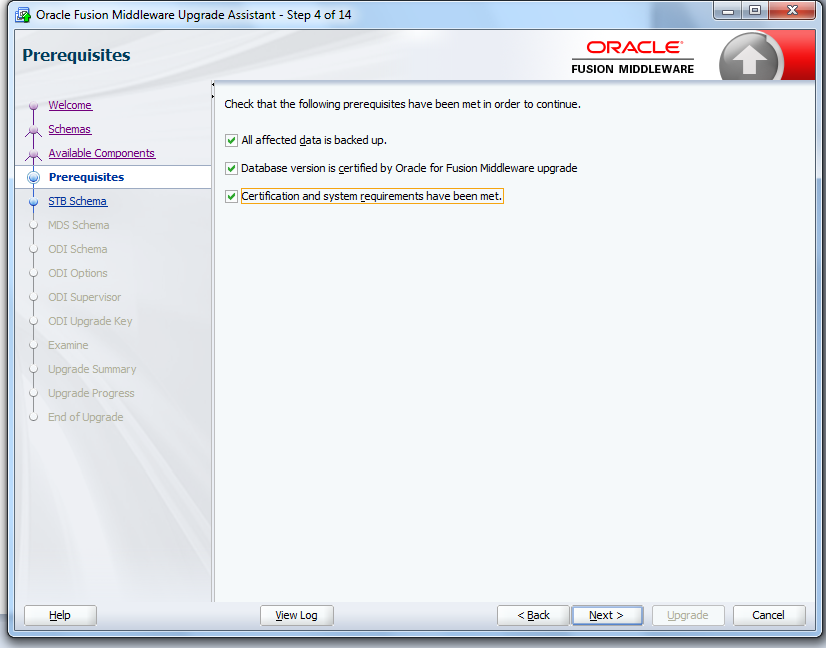Click the ODI Upgrade Key step
The image size is (826, 648).
tap(90, 321)
